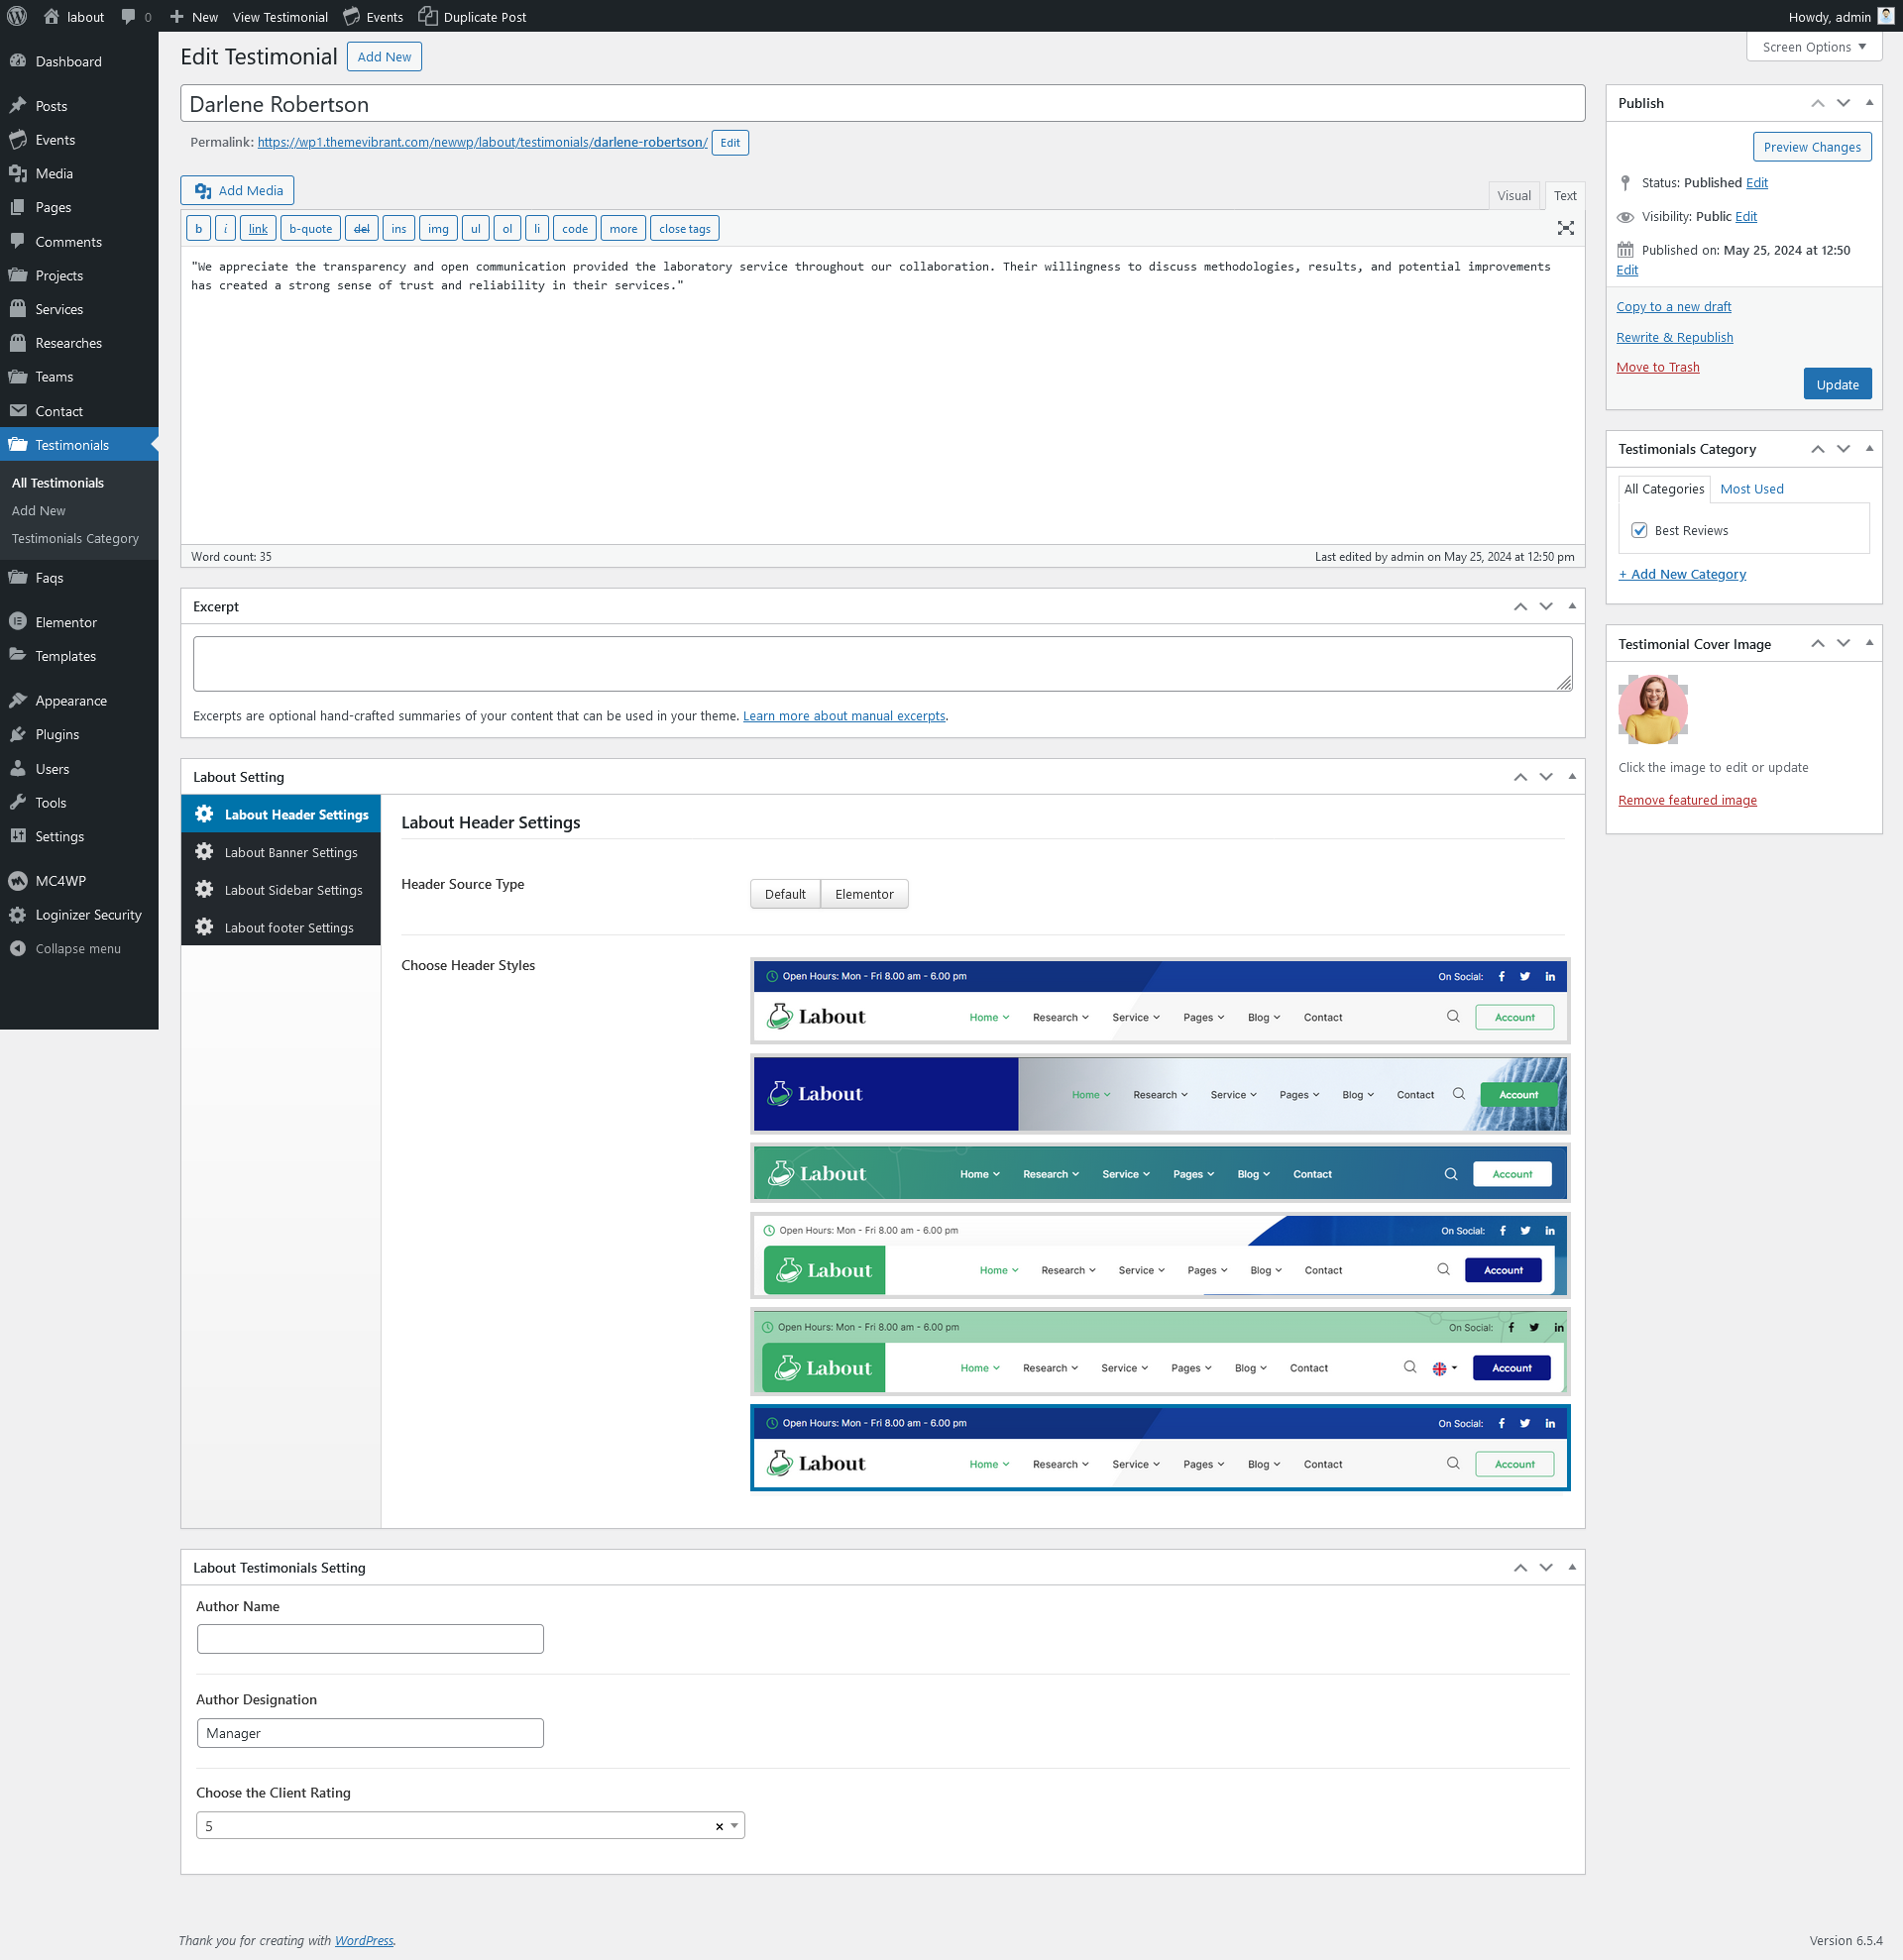Click the Update button
Image resolution: width=1903 pixels, height=1960 pixels.
[1836, 384]
